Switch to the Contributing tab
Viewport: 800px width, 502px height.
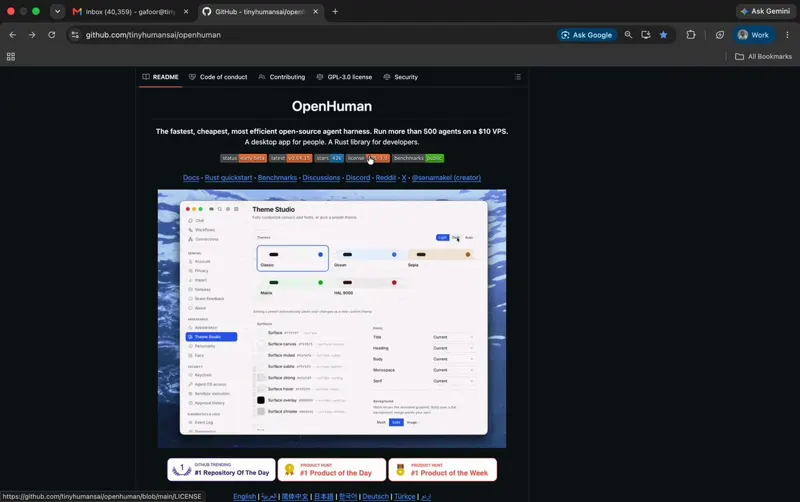[282, 77]
